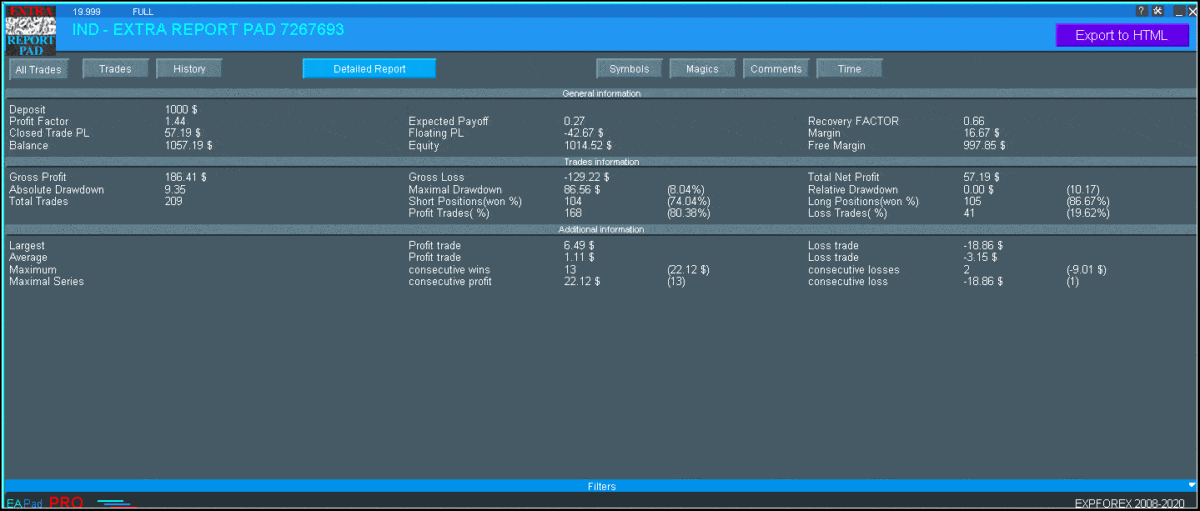Viewport: 1200px width, 511px height.
Task: Switch to the Trades view
Action: [x=115, y=69]
